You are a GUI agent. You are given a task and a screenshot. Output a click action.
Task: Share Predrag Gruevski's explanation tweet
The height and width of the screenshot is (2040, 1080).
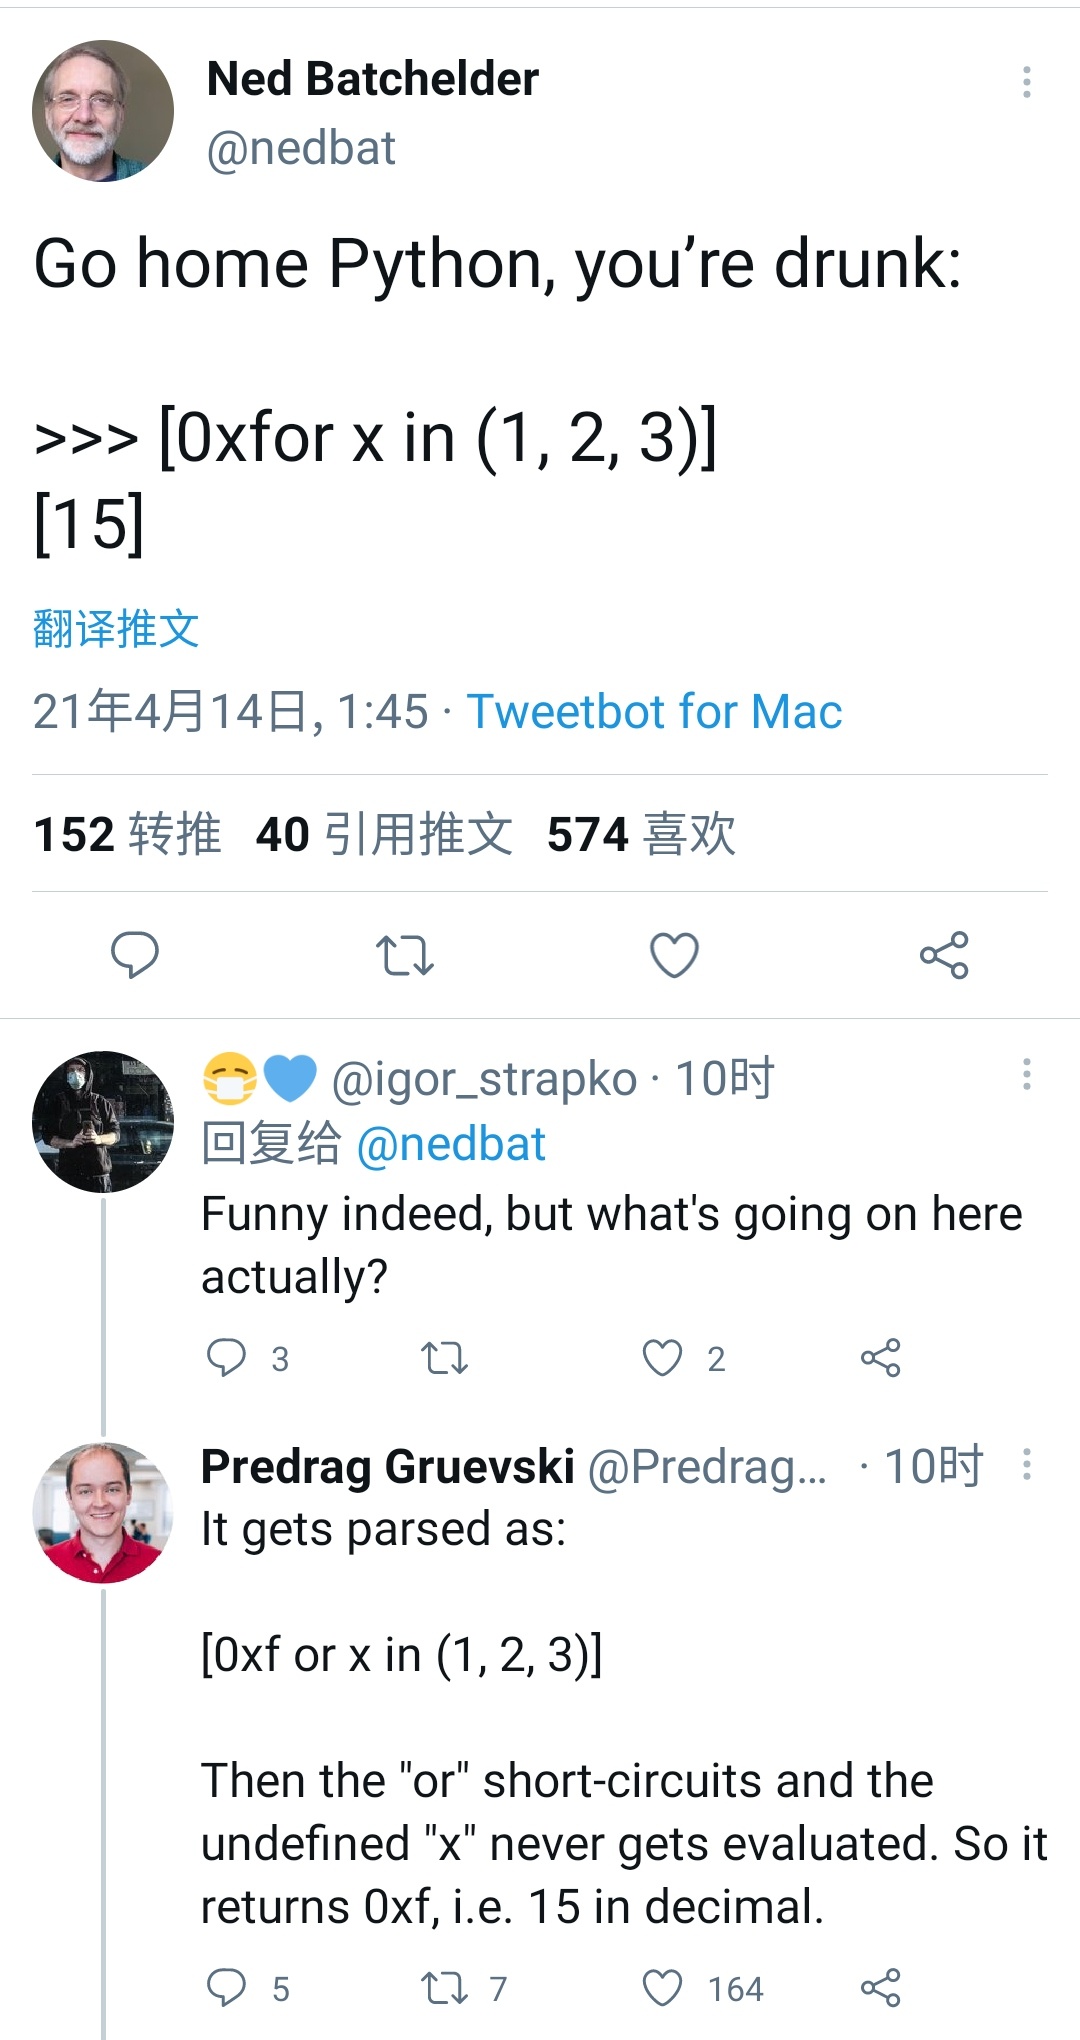(x=880, y=1988)
